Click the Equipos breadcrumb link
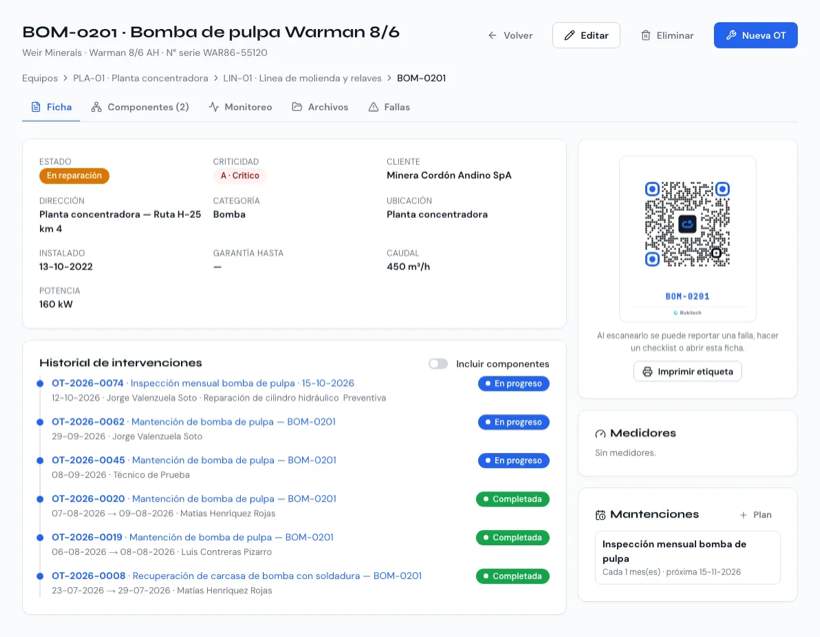820x637 pixels. [40, 78]
